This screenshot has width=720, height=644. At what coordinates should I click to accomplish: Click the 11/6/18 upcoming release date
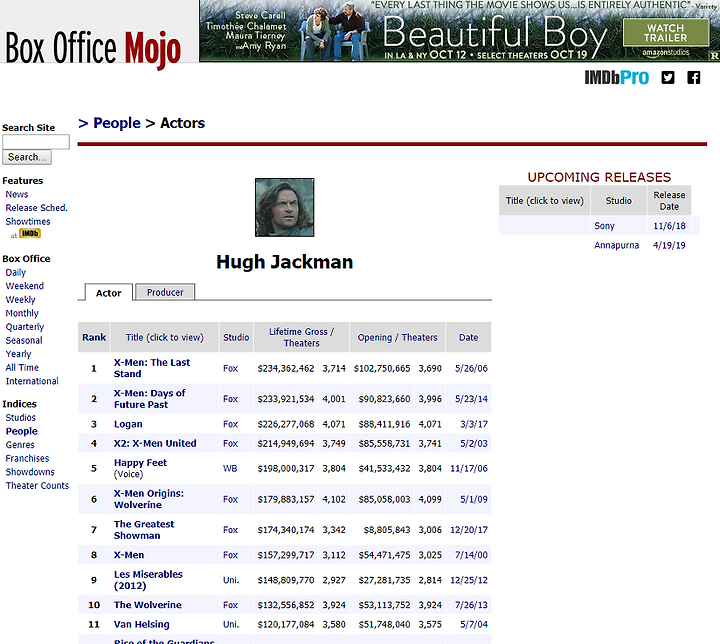pyautogui.click(x=669, y=226)
